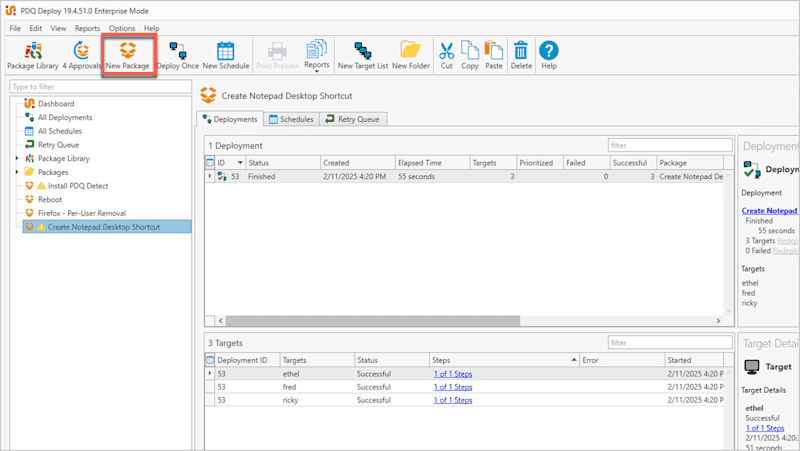Screen dimensions: 800x451
Task: Open the Reports toolbar dropdown
Action: pos(316,56)
